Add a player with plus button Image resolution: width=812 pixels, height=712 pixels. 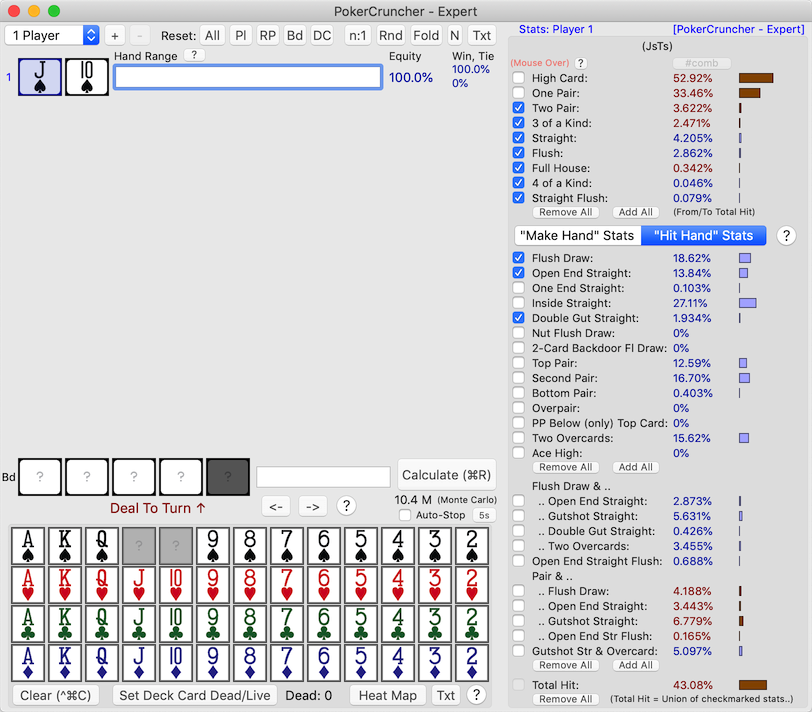point(115,36)
